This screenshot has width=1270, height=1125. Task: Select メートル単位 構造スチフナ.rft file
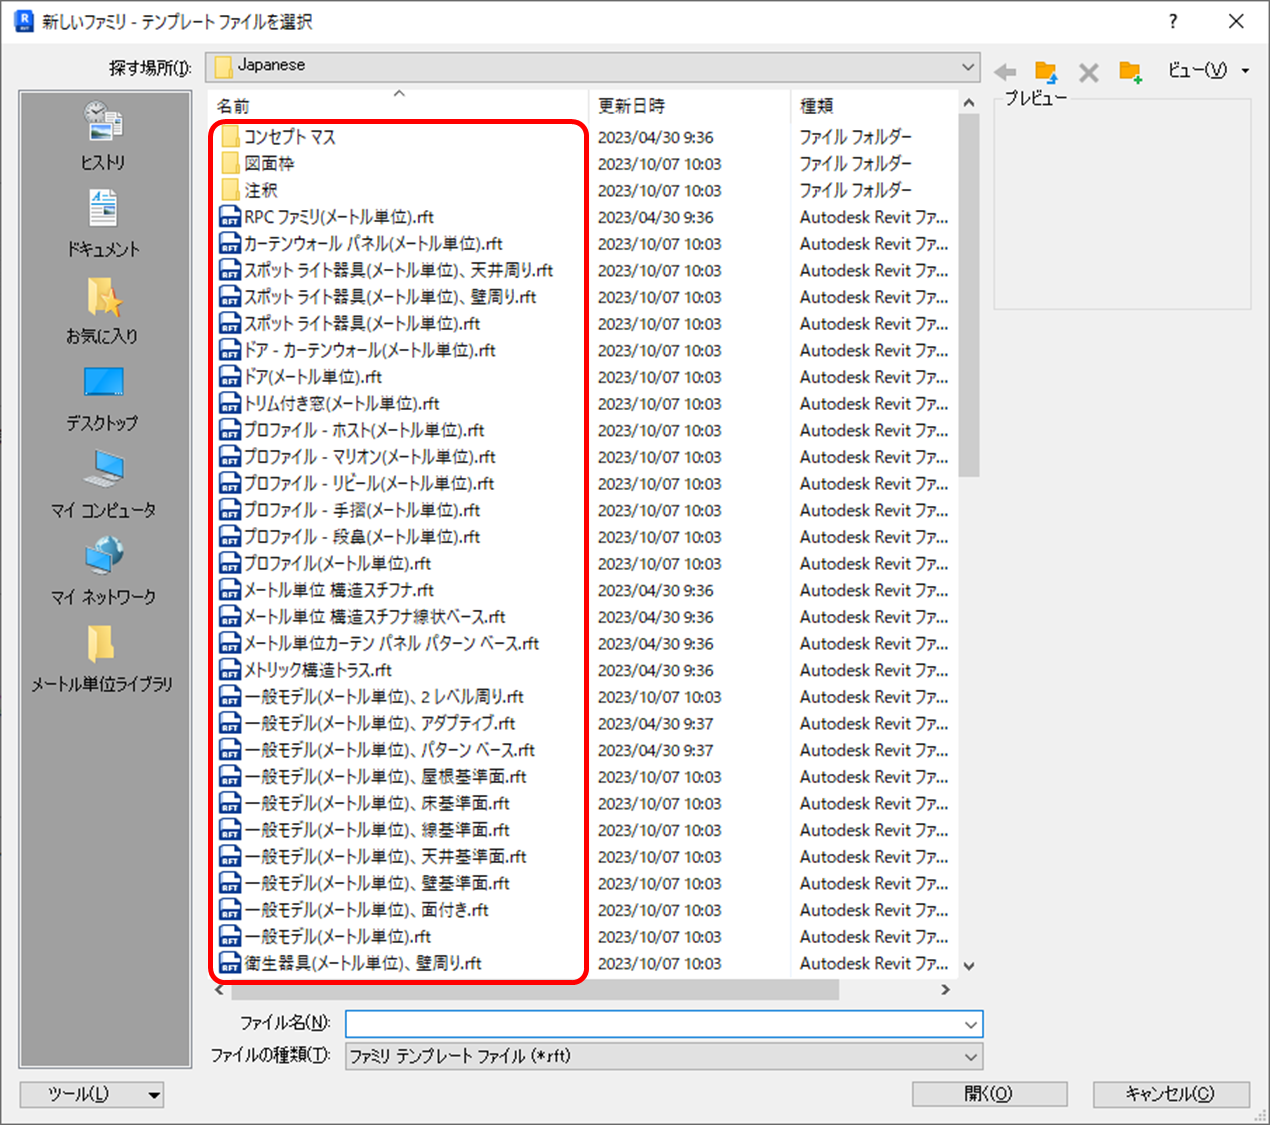coord(327,590)
